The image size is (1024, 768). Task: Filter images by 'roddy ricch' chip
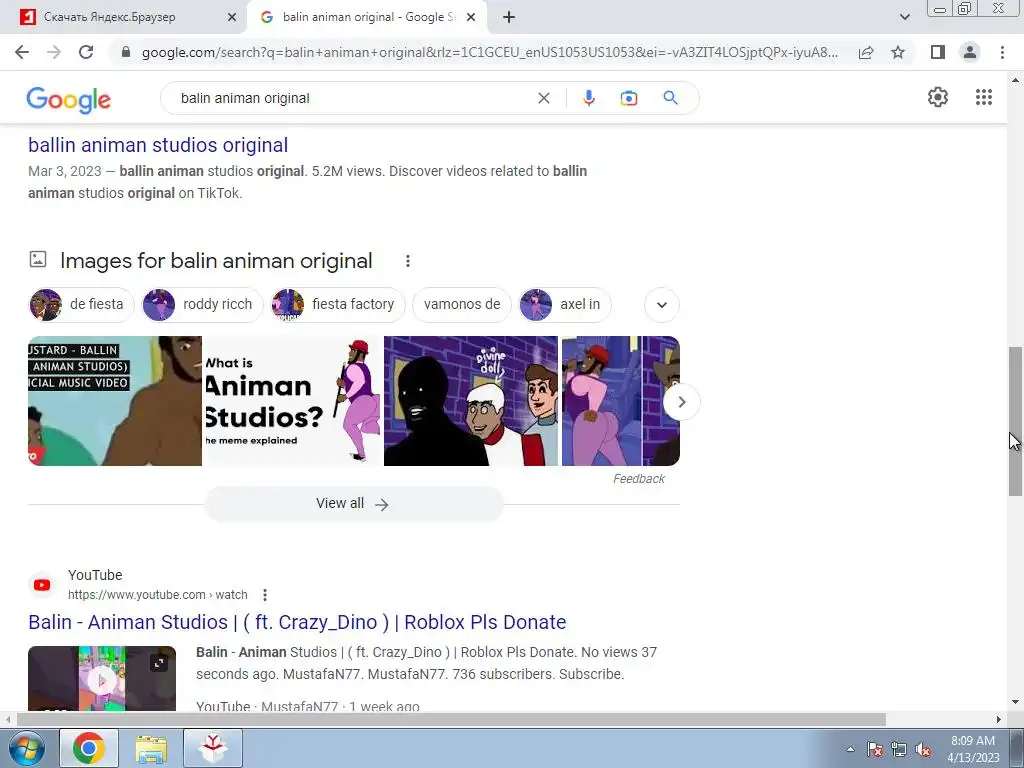click(202, 304)
